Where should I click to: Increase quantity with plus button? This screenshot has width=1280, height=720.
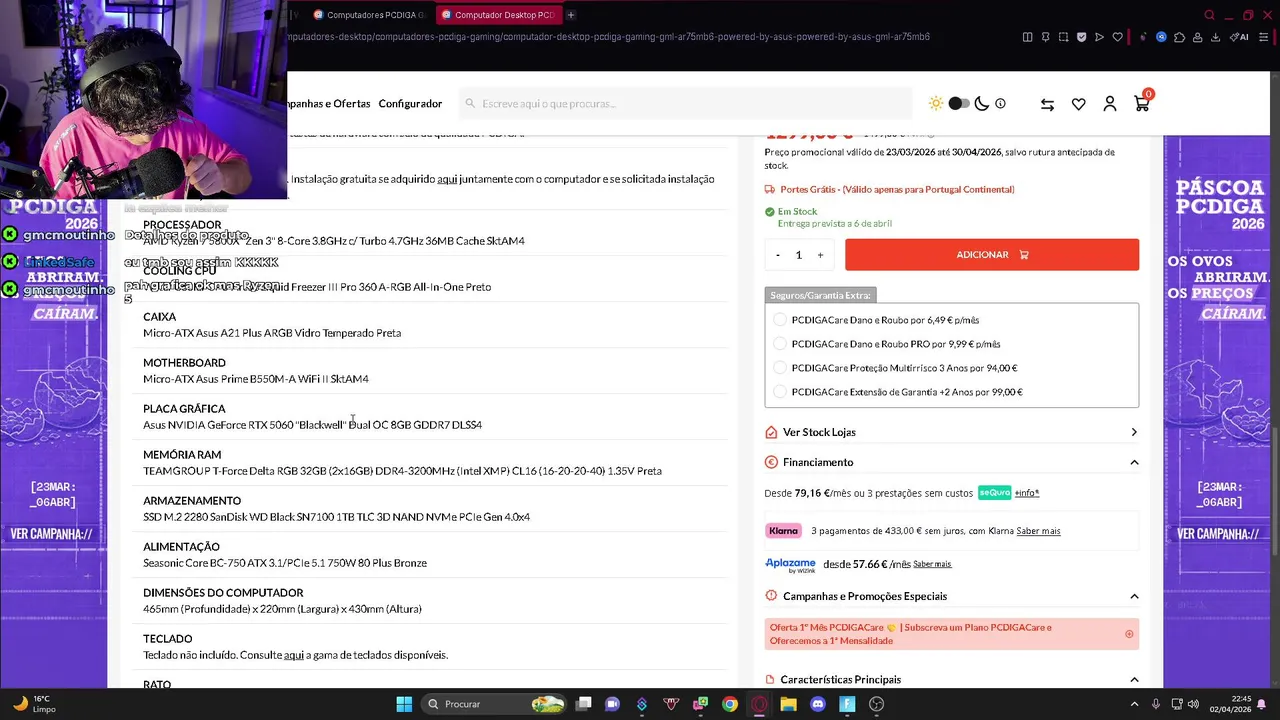pyautogui.click(x=820, y=255)
